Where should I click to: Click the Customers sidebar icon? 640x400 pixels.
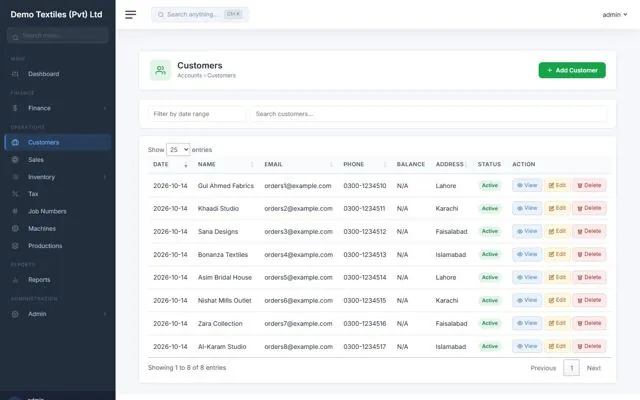click(15, 142)
